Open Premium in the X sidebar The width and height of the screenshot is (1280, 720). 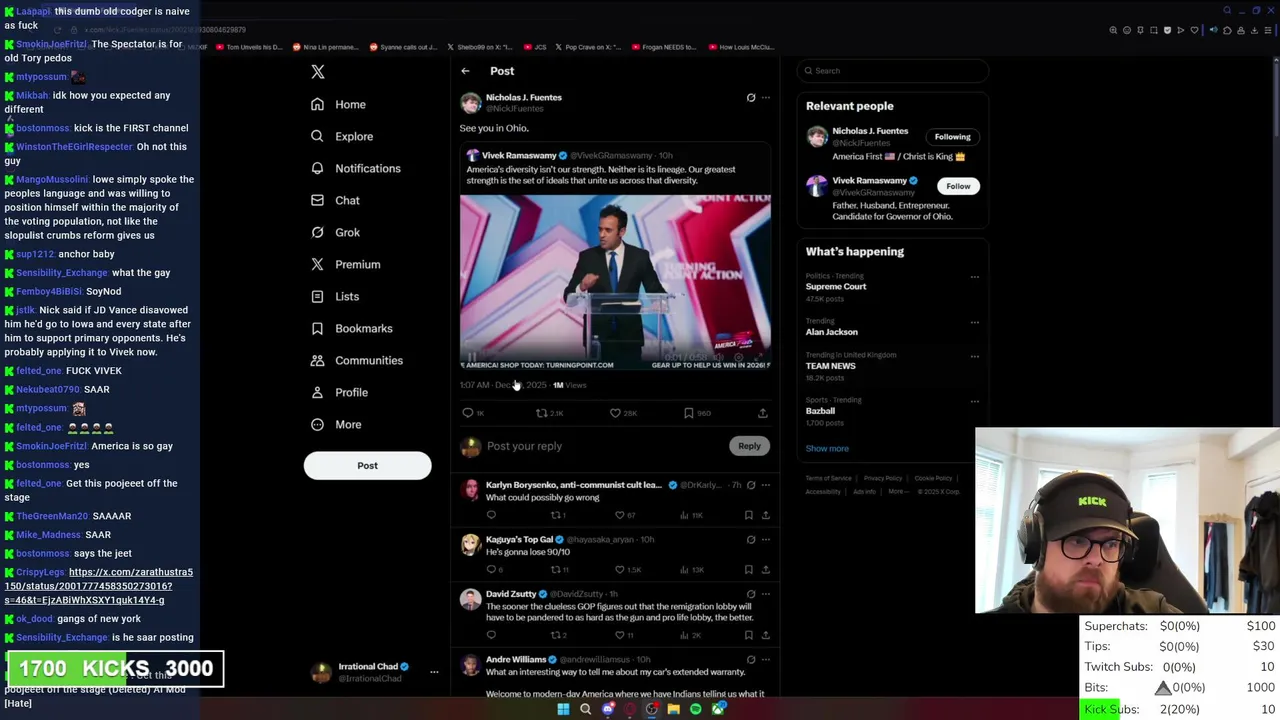click(345, 264)
